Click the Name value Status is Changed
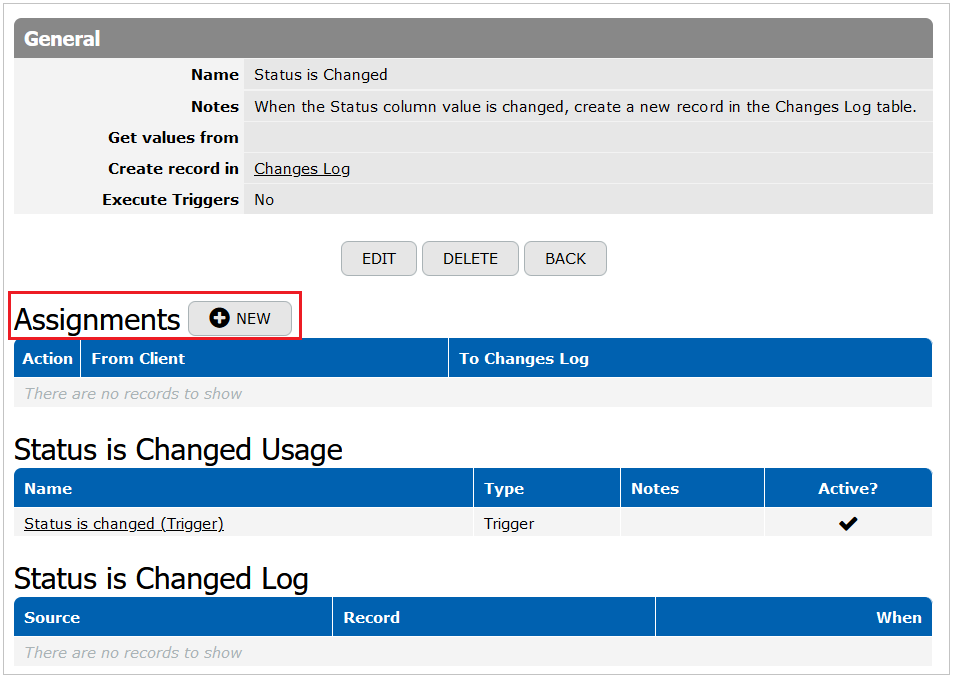The height and width of the screenshot is (679, 953). (320, 75)
